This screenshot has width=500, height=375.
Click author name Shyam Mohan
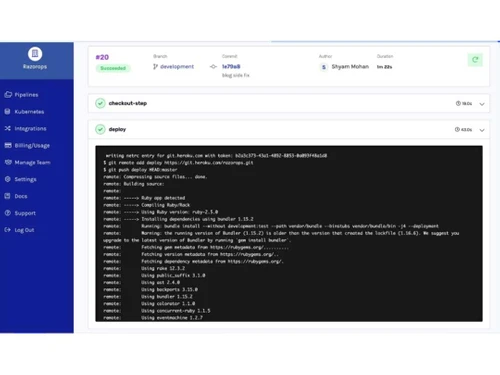(350, 67)
